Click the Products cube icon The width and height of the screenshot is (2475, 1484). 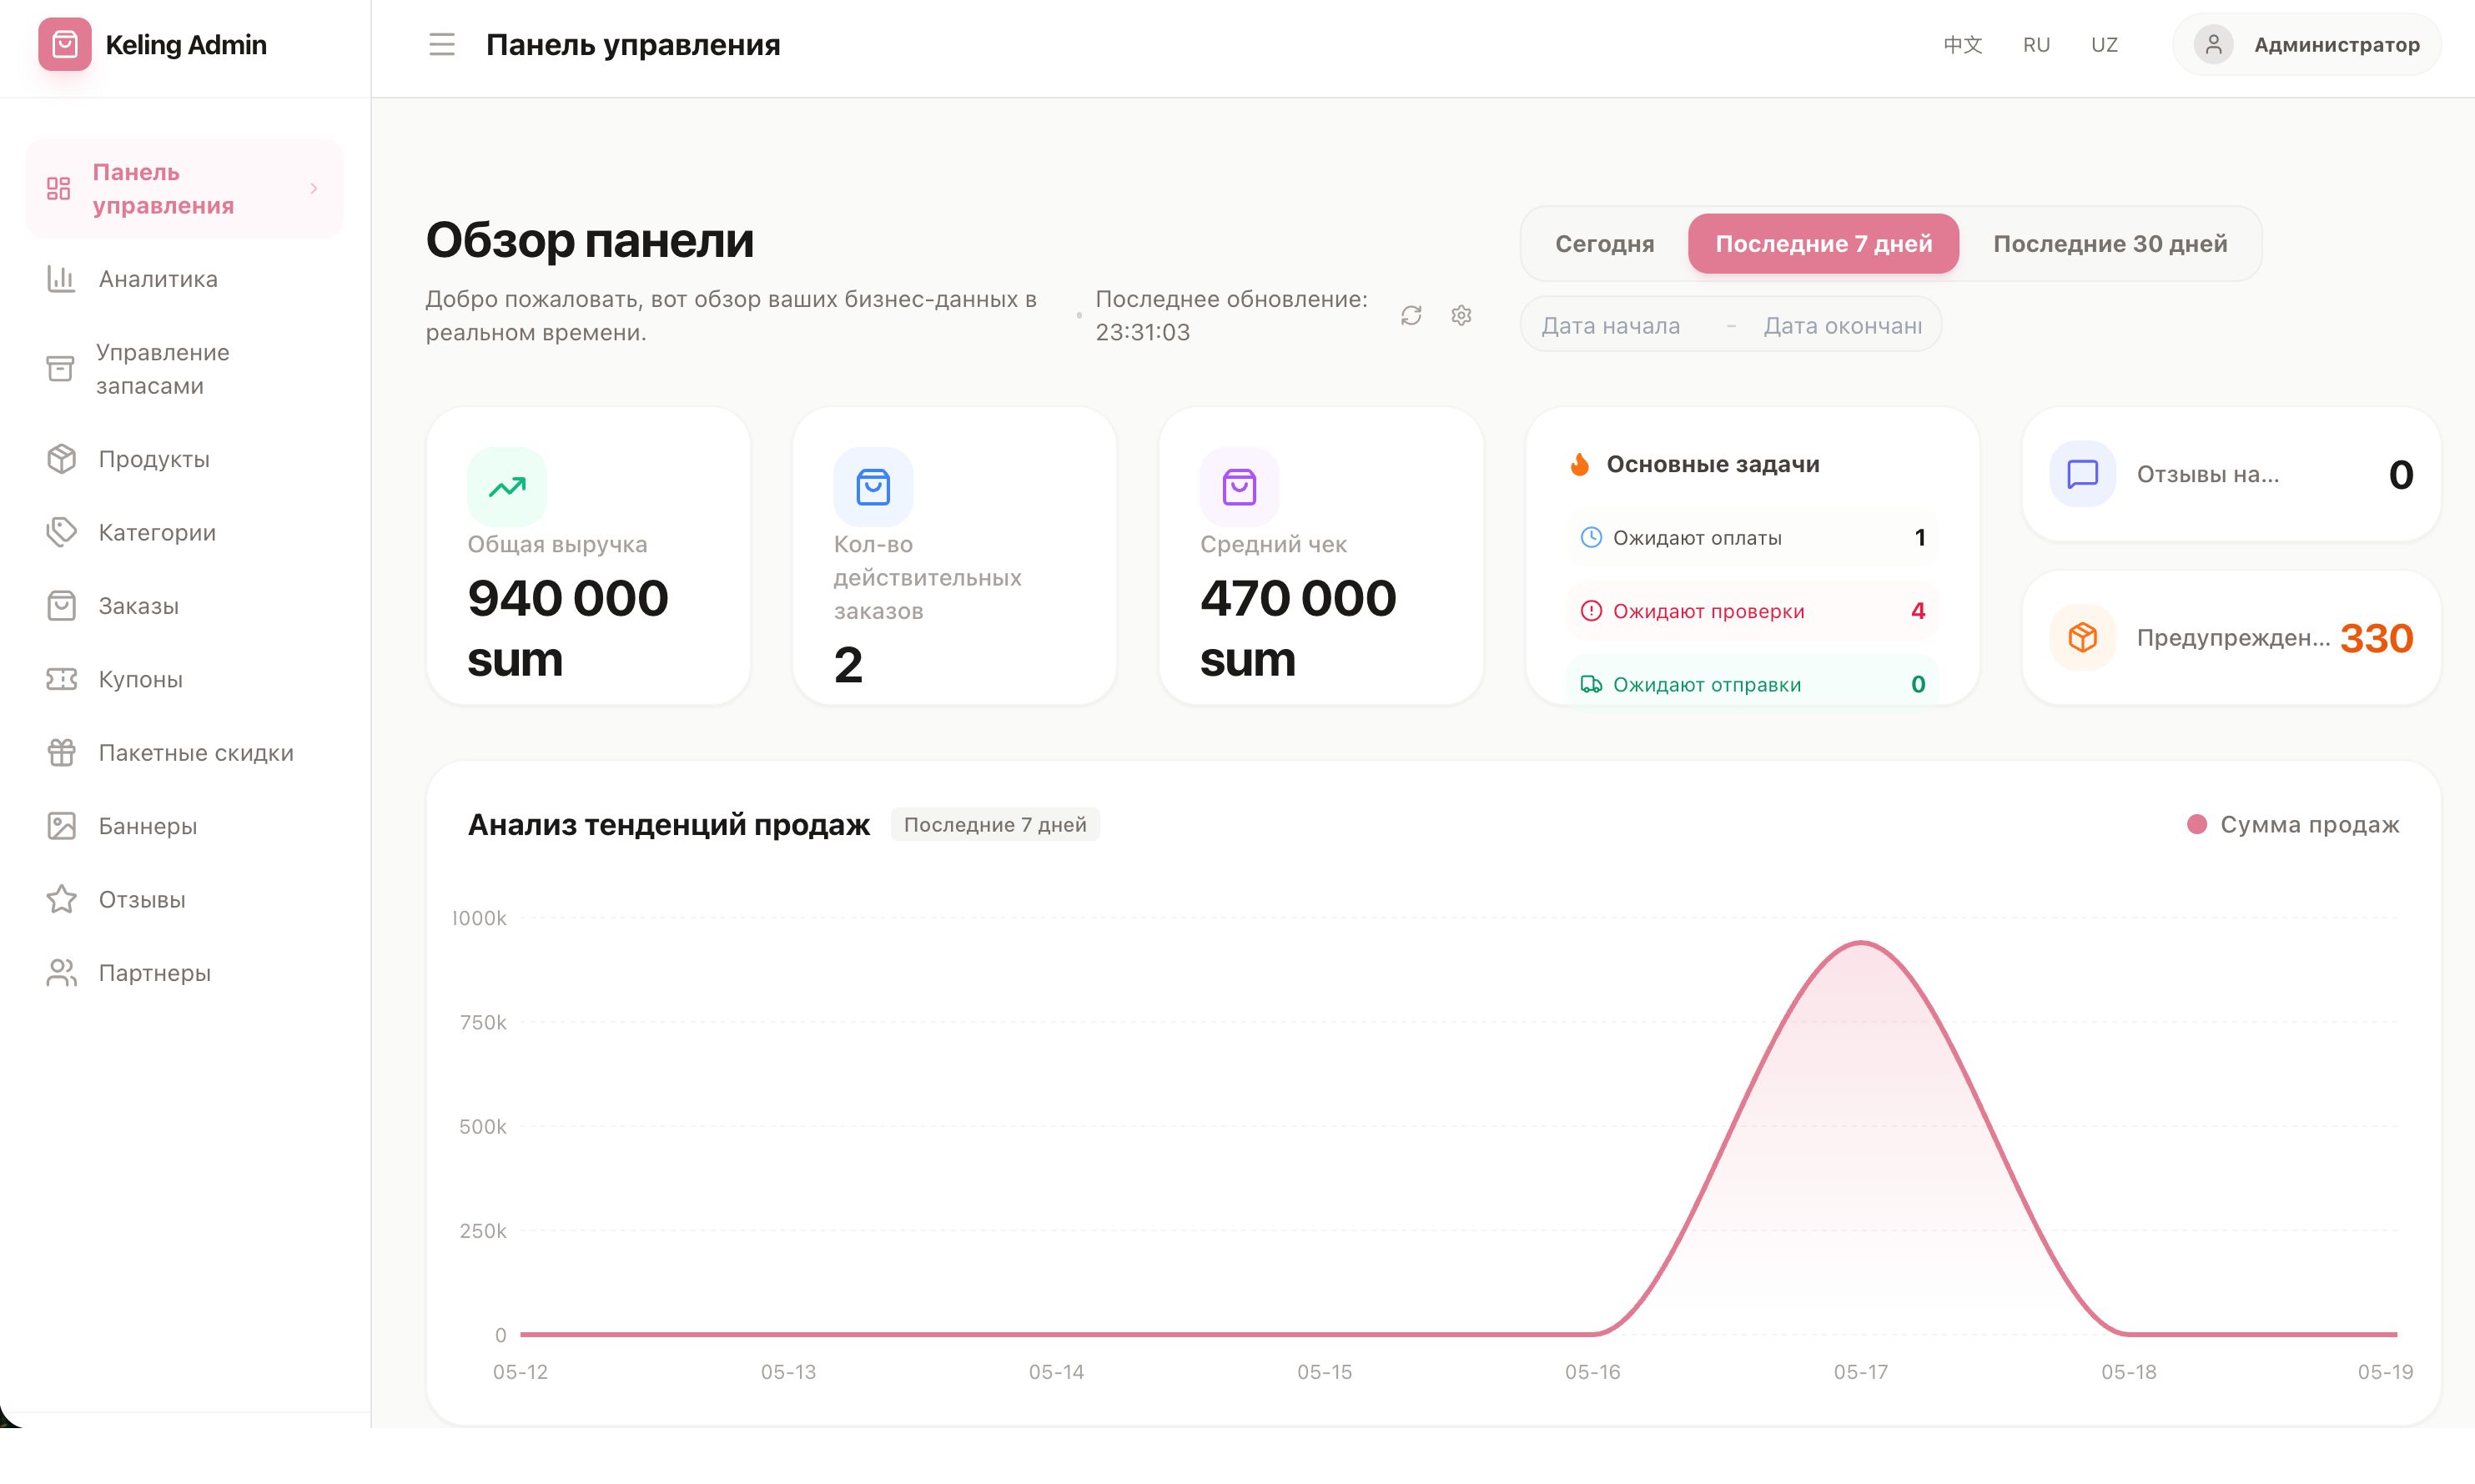(61, 459)
